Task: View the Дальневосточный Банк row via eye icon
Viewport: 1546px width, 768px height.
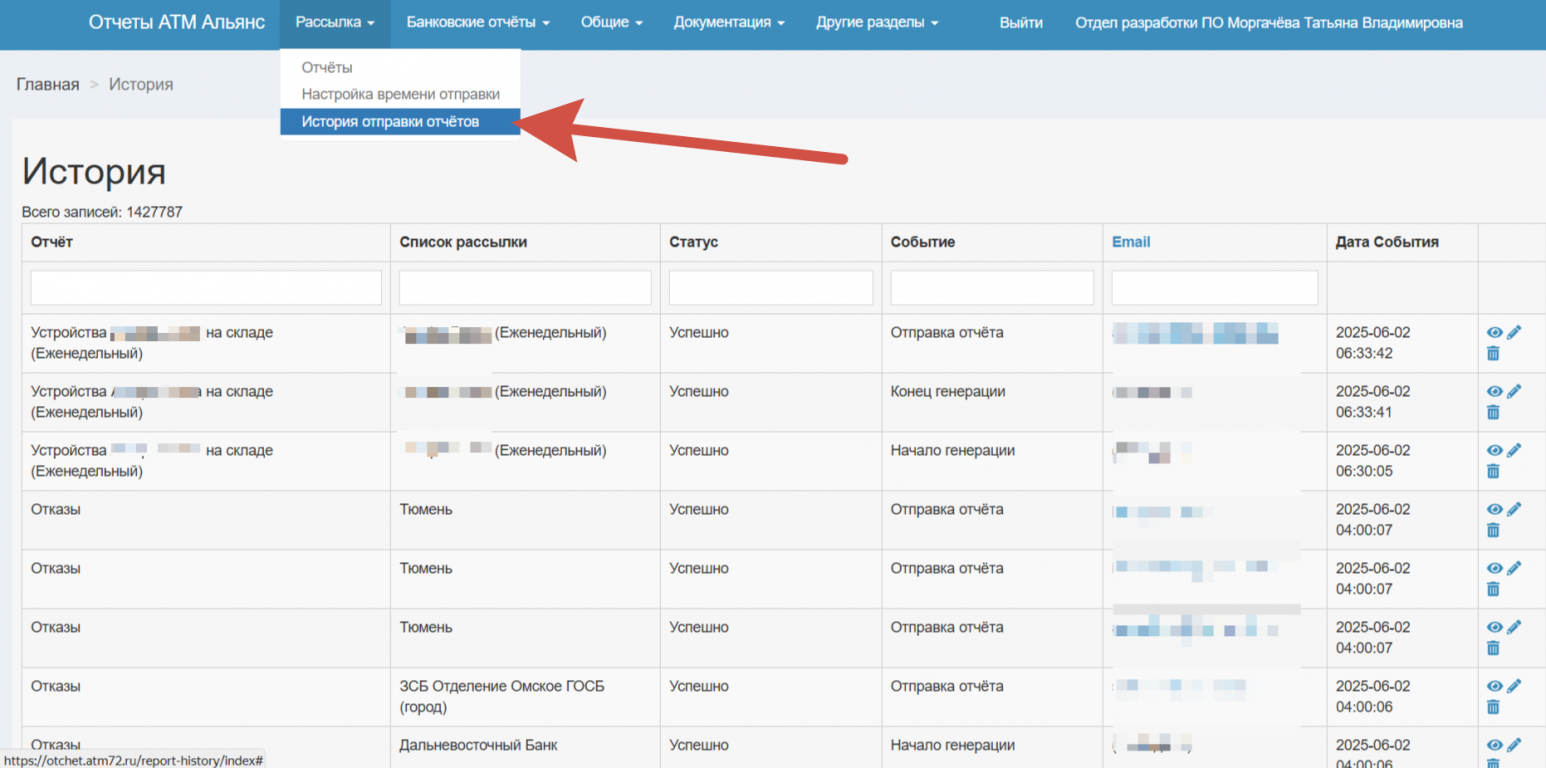Action: coord(1495,746)
